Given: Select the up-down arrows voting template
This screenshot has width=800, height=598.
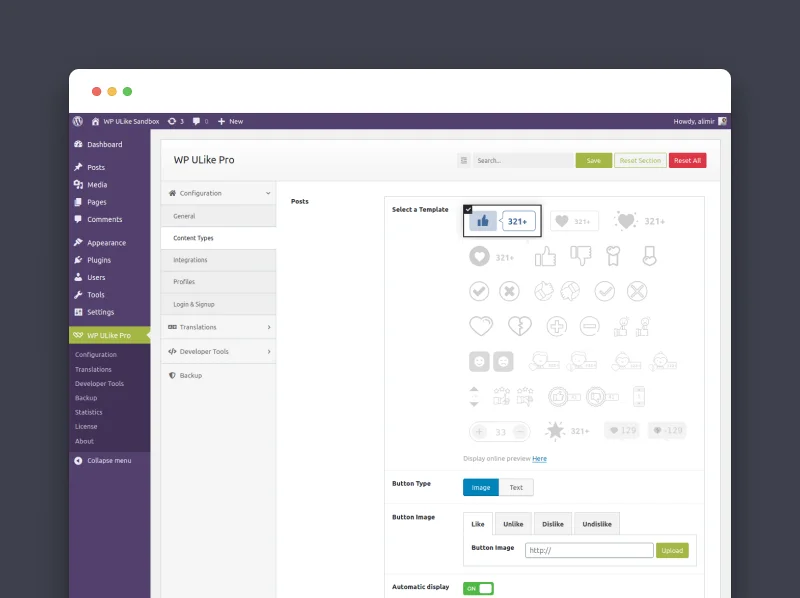Looking at the screenshot, I should [x=472, y=395].
